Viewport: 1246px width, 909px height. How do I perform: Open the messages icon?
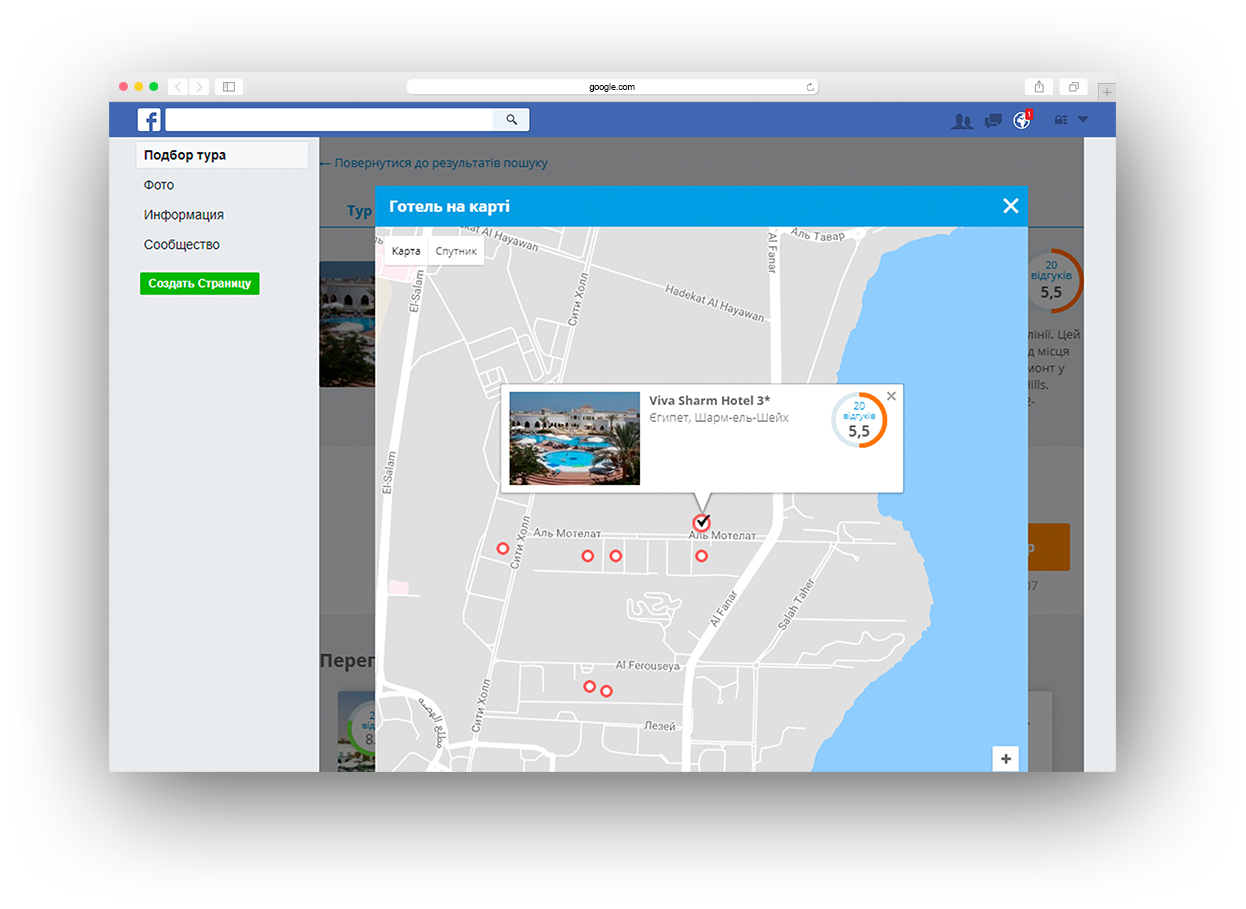tap(993, 121)
